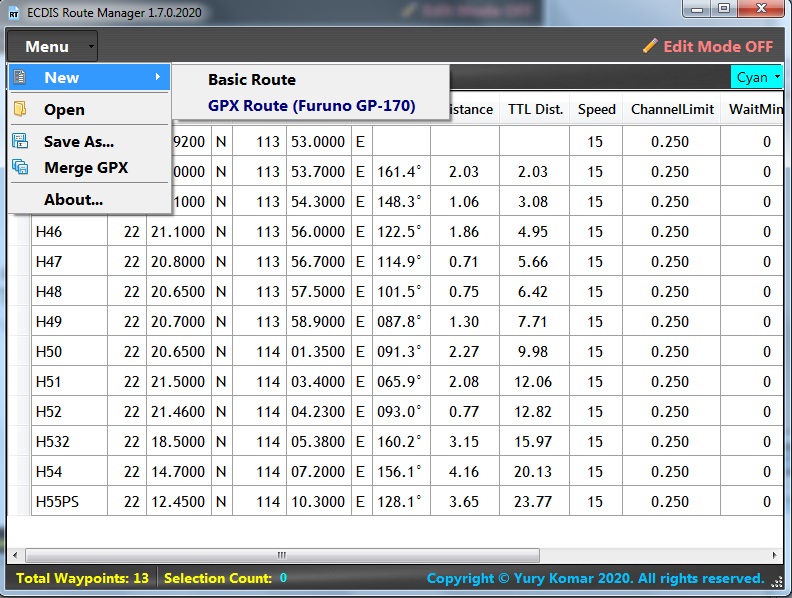Click course cell 101.5° in H48 row
The height and width of the screenshot is (598, 792).
tap(401, 291)
